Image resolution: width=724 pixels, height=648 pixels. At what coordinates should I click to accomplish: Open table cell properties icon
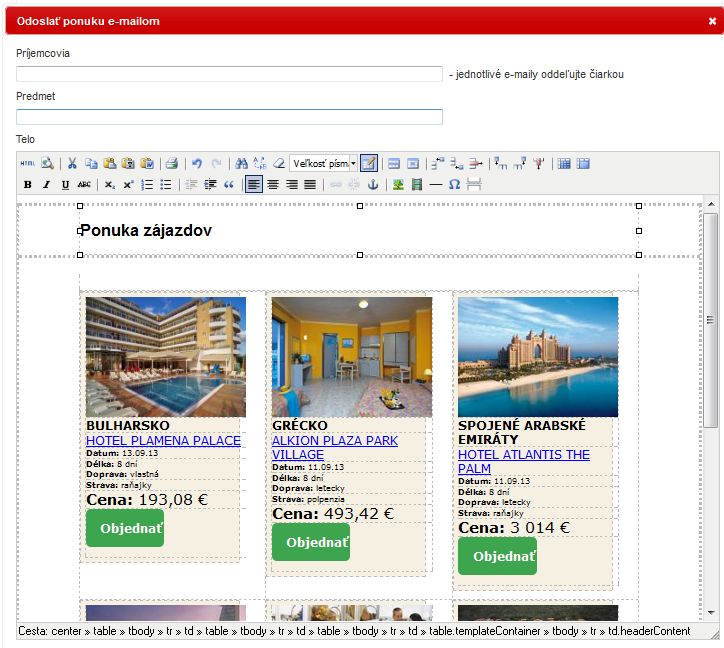point(413,164)
